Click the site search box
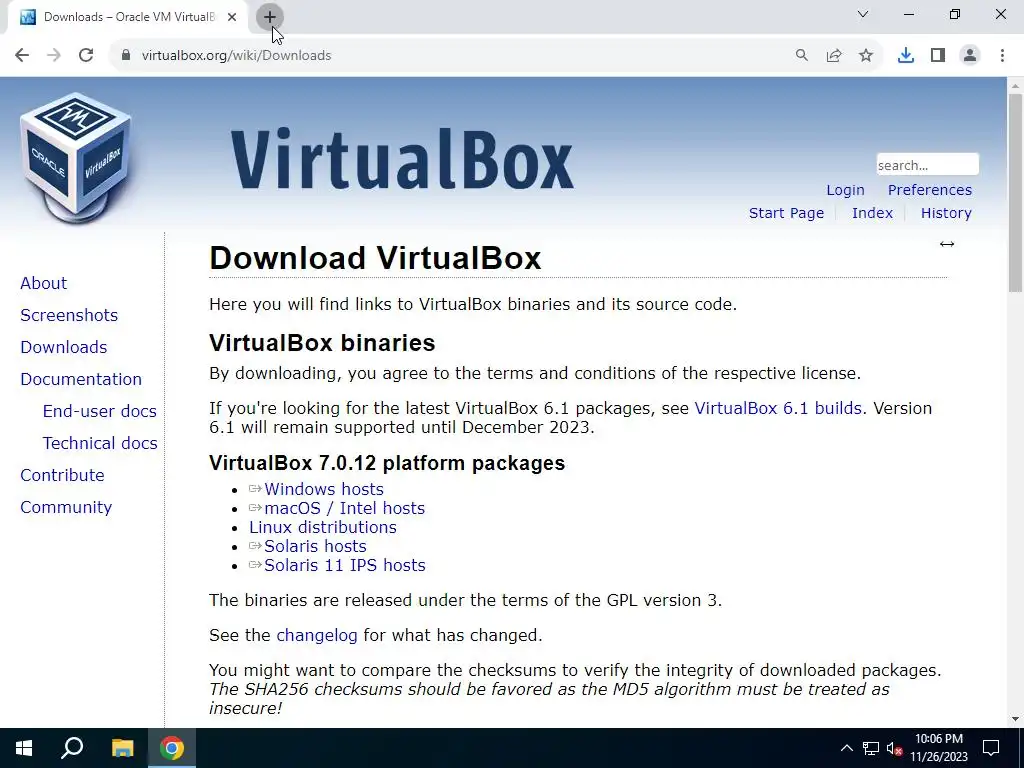Viewport: 1024px width, 768px height. pos(927,165)
